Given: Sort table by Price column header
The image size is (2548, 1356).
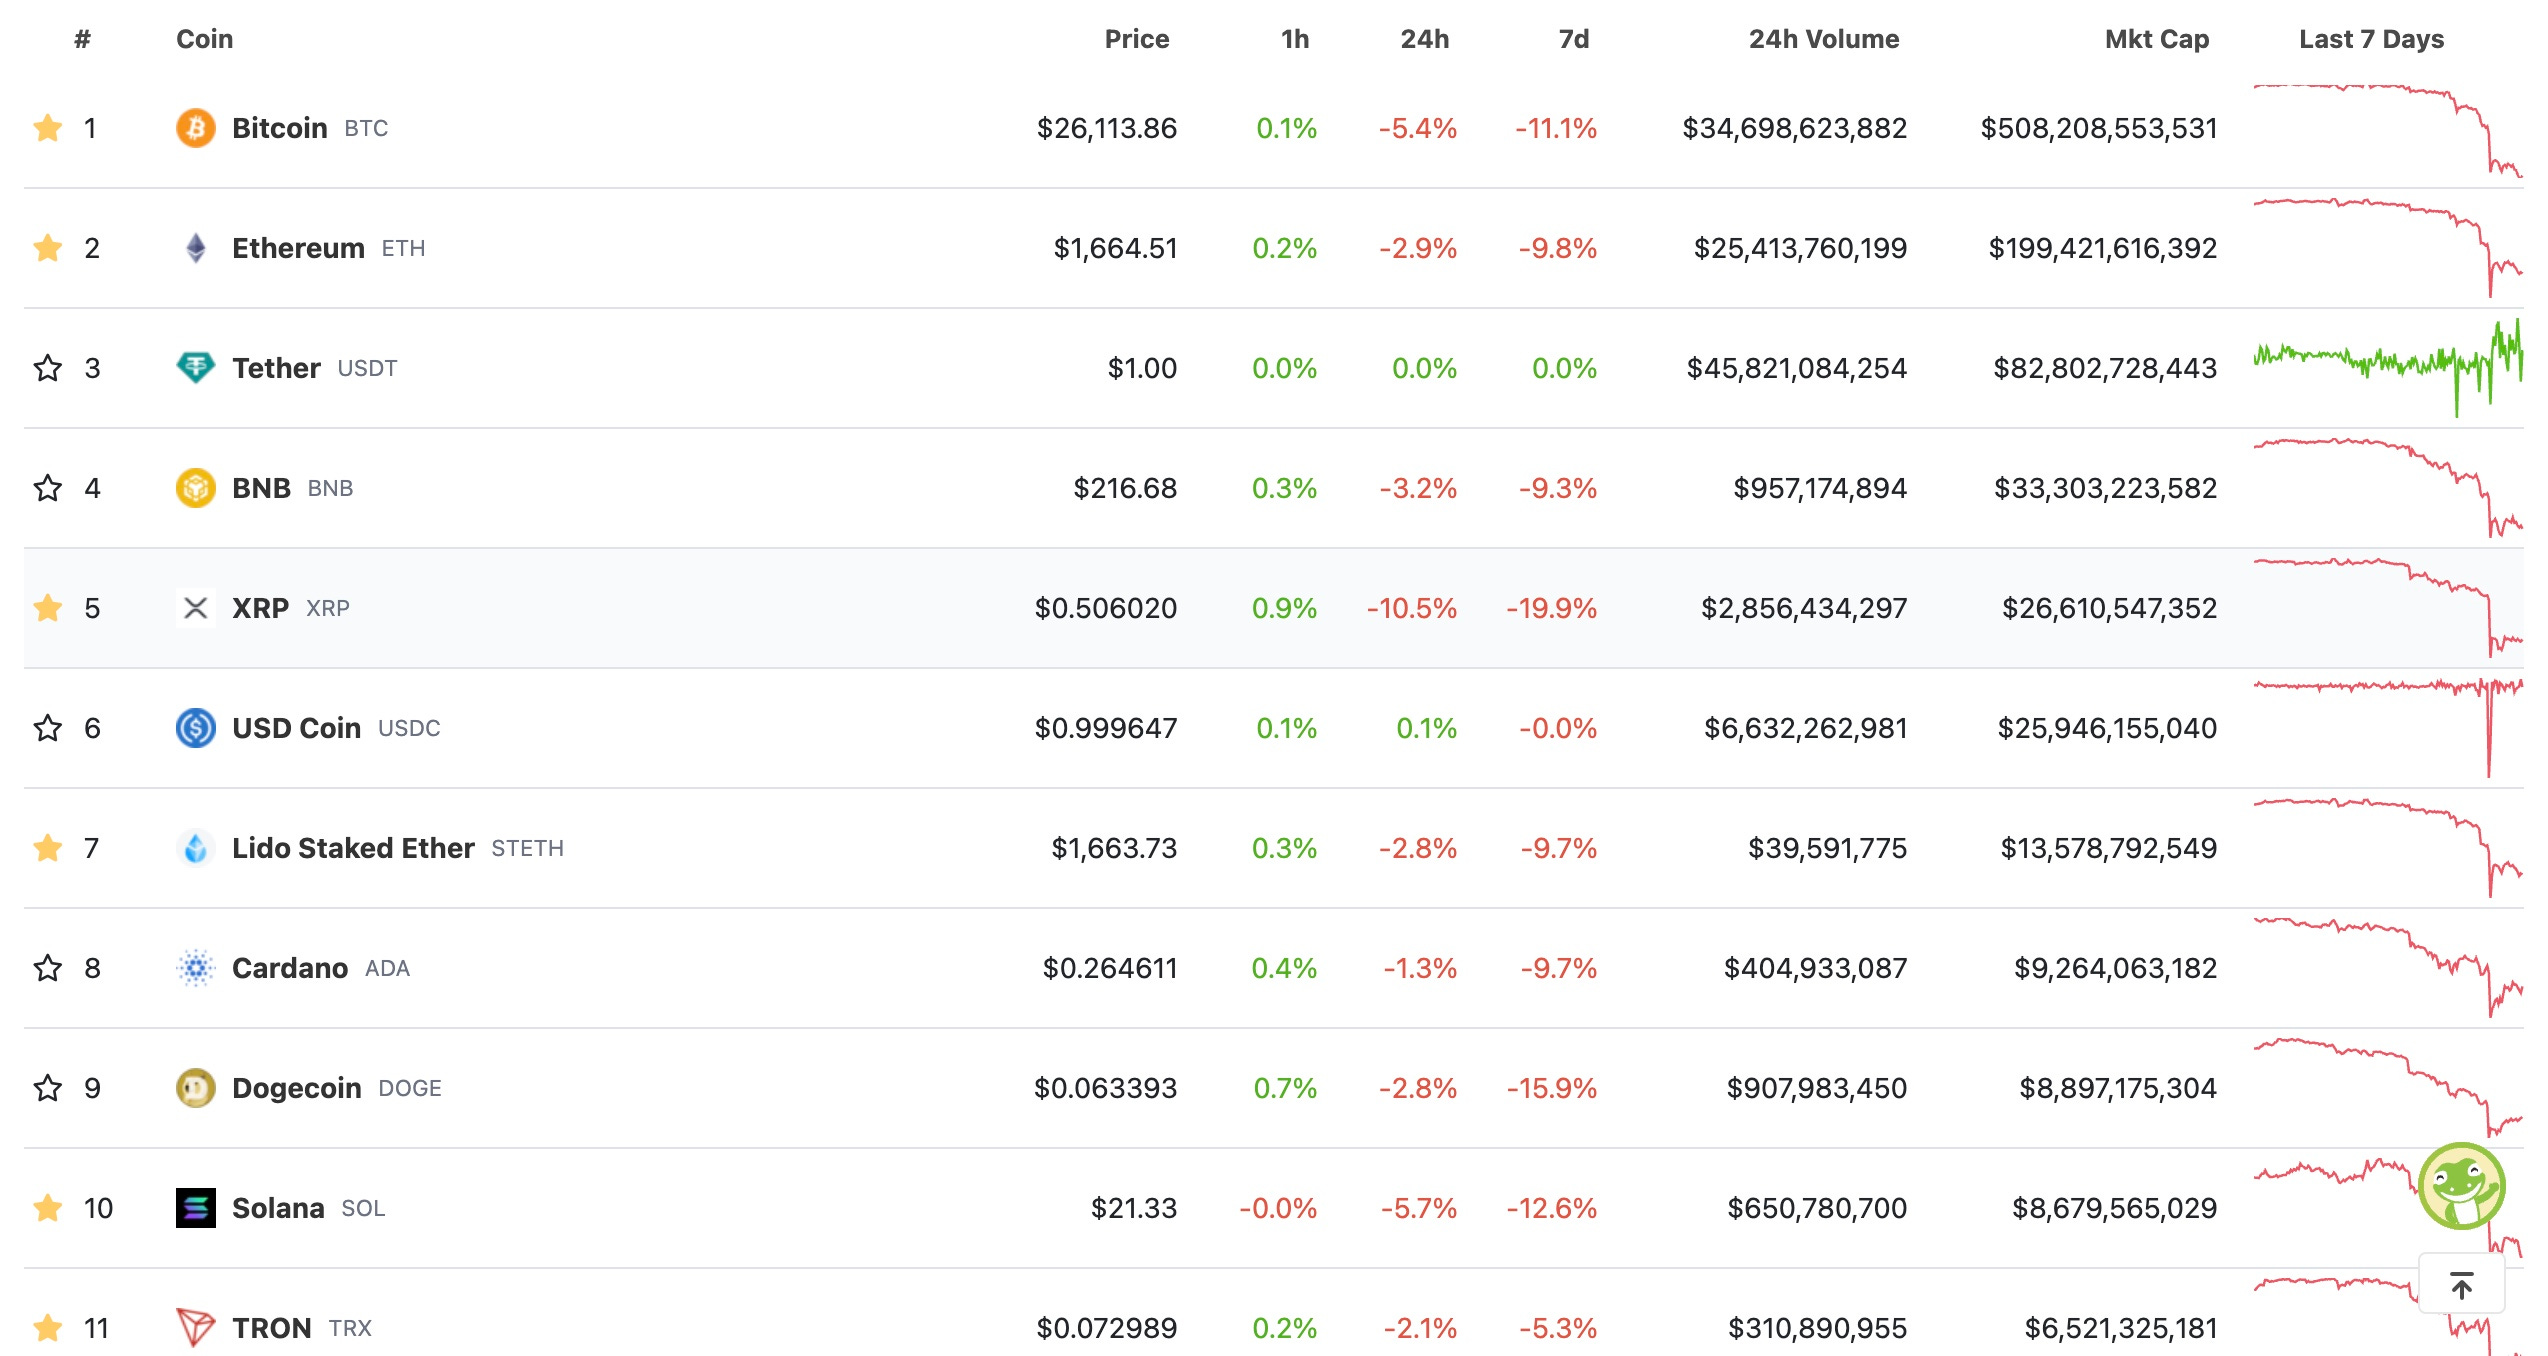Looking at the screenshot, I should 1137,39.
